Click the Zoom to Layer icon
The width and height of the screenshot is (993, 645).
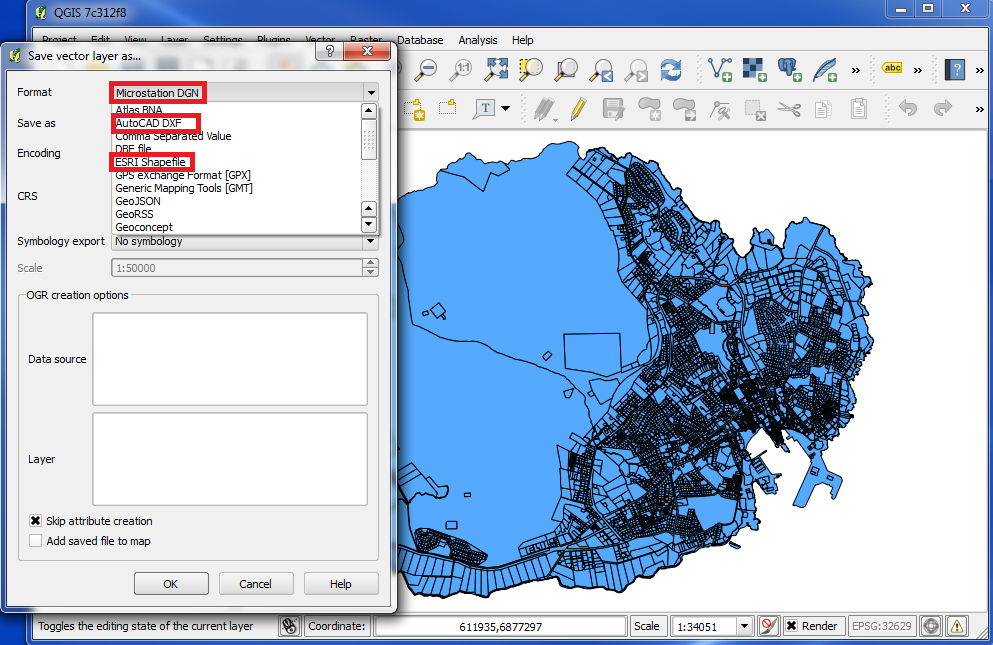[x=566, y=70]
